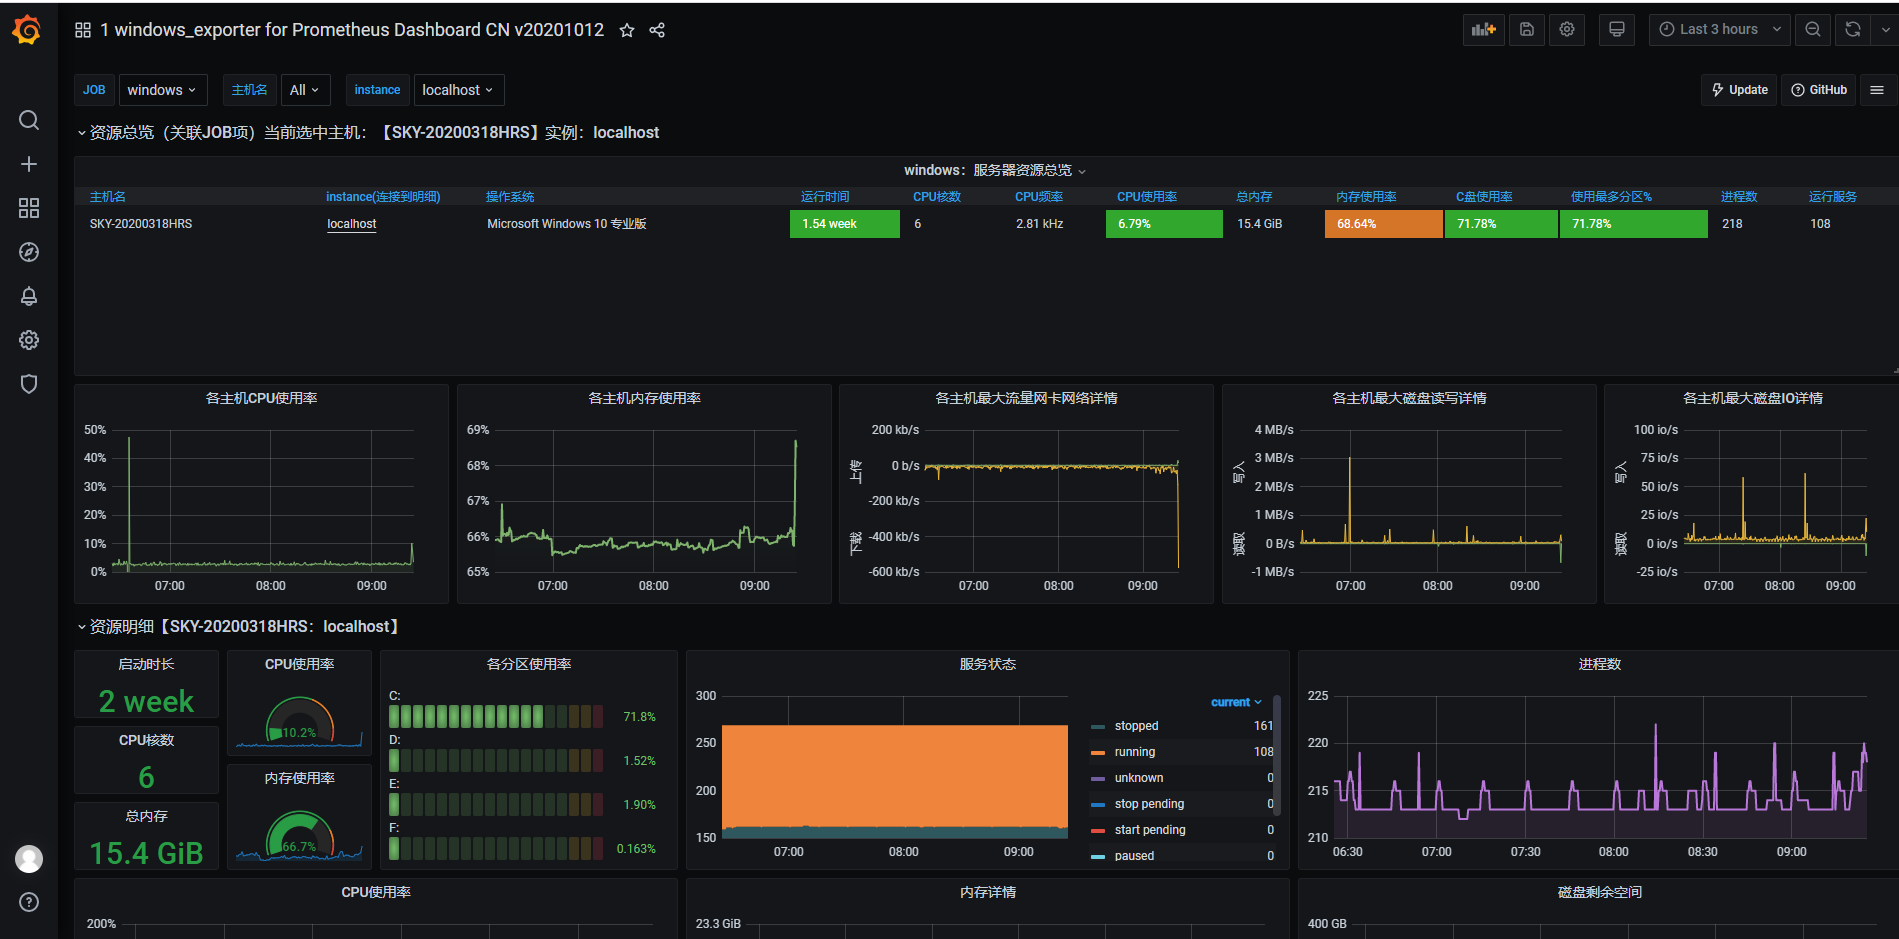This screenshot has height=939, width=1899.
Task: Open the dashboard grid icon beside title
Action: tap(83, 30)
